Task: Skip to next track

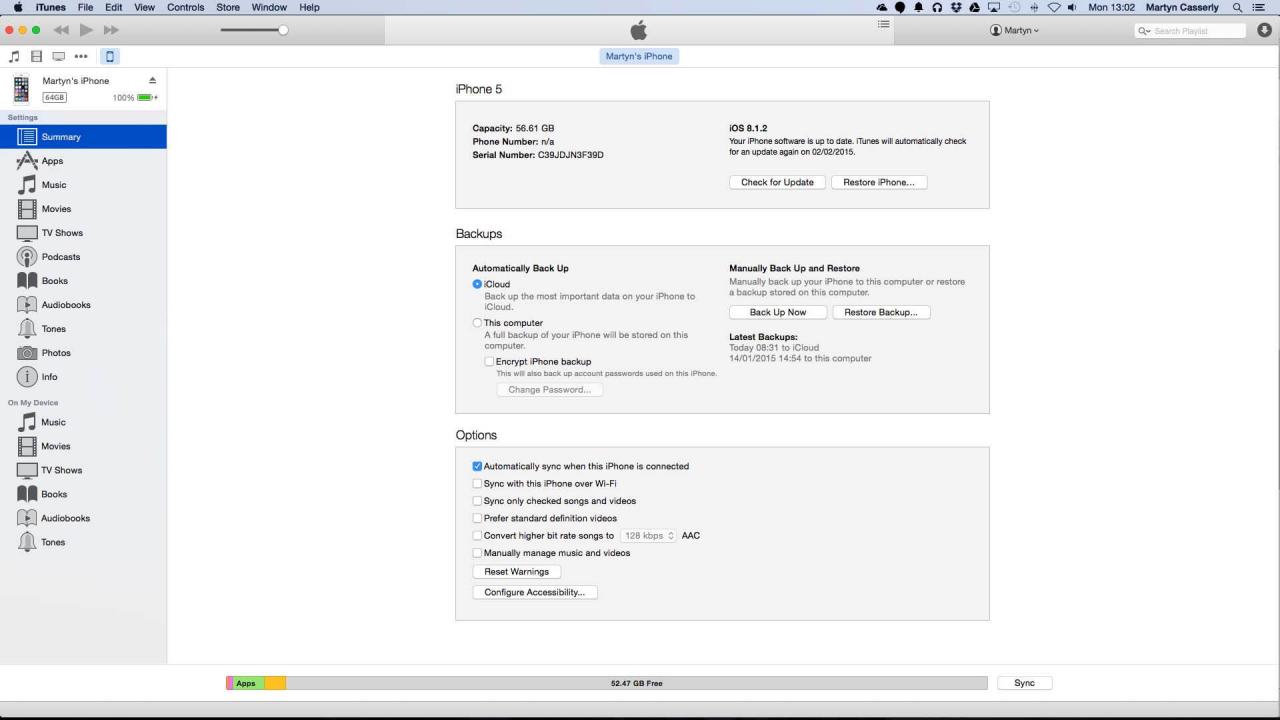Action: [x=111, y=30]
